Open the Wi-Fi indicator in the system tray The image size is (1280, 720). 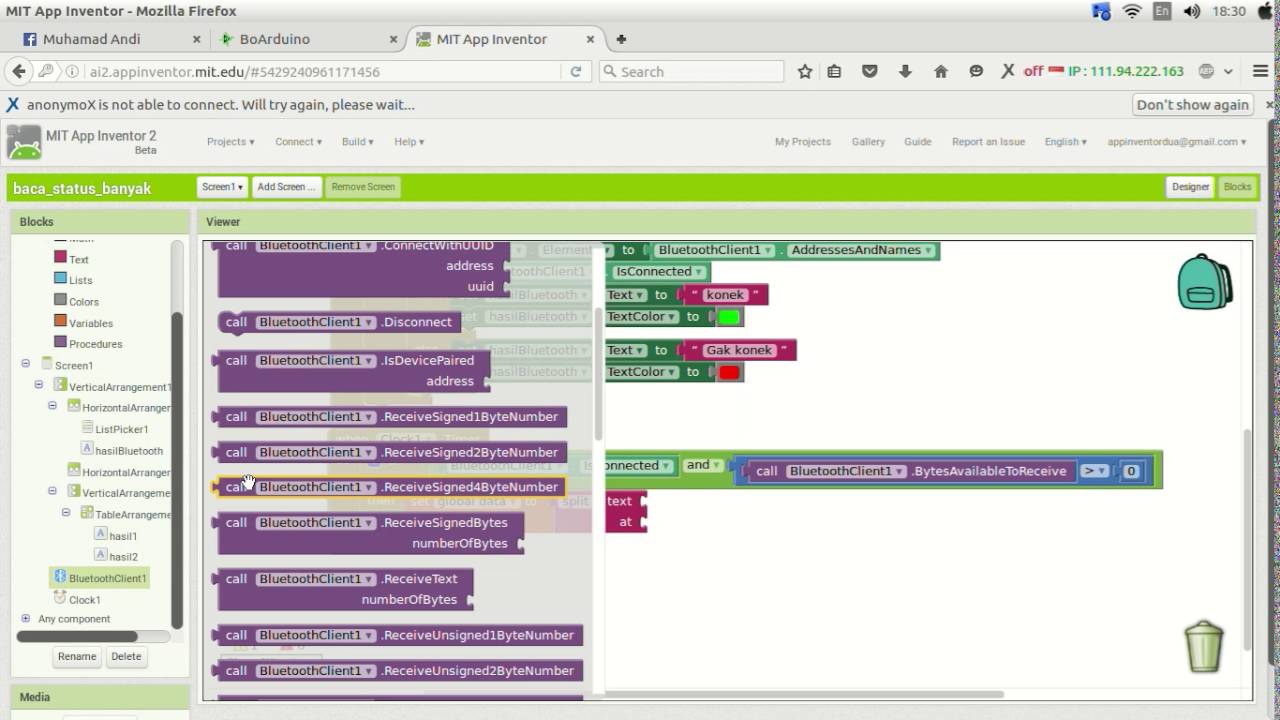(1132, 11)
